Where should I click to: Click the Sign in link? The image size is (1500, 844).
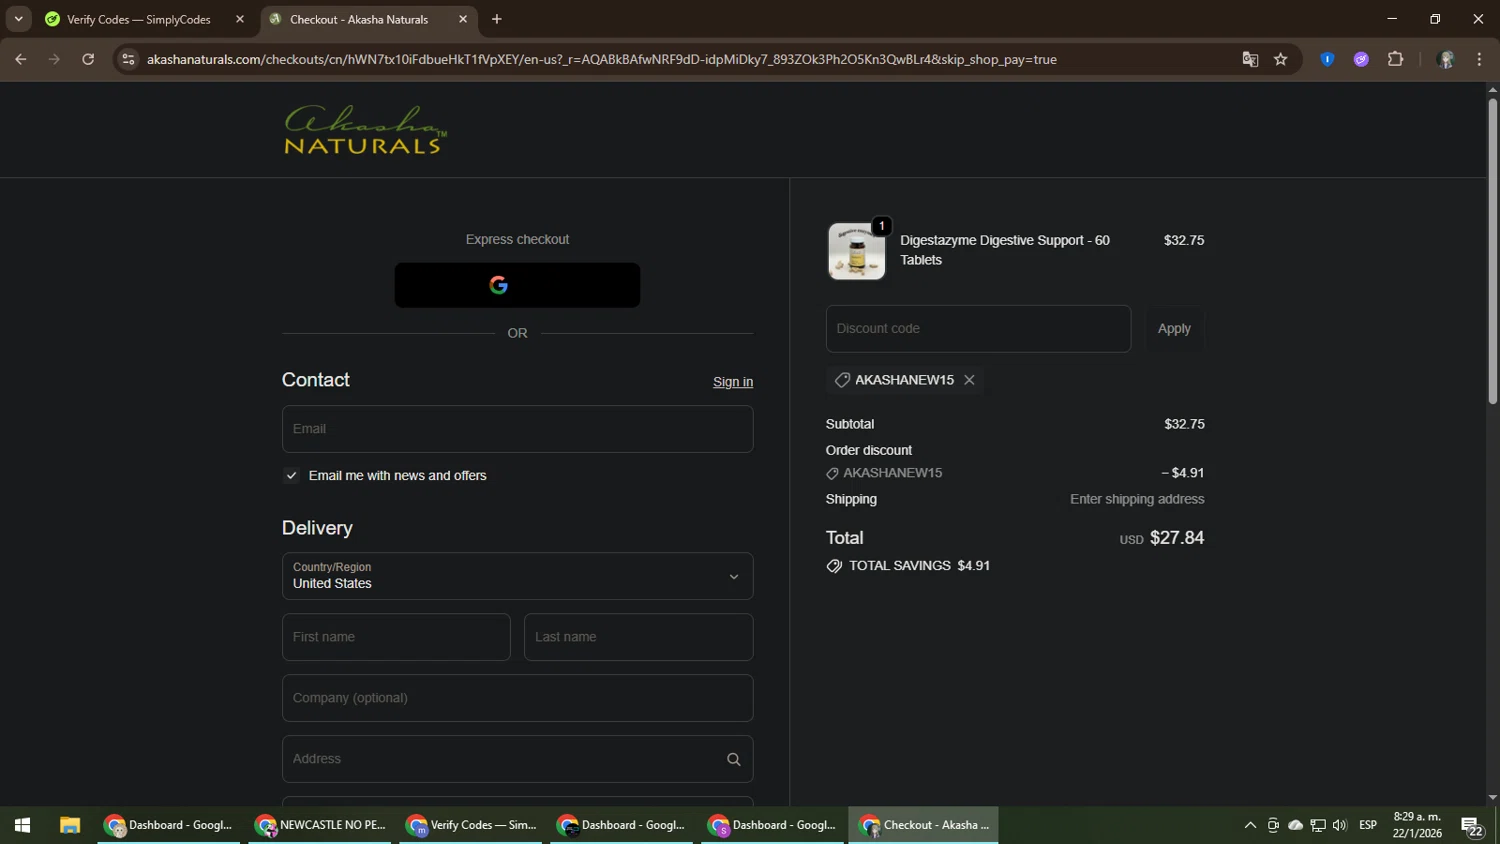[733, 382]
